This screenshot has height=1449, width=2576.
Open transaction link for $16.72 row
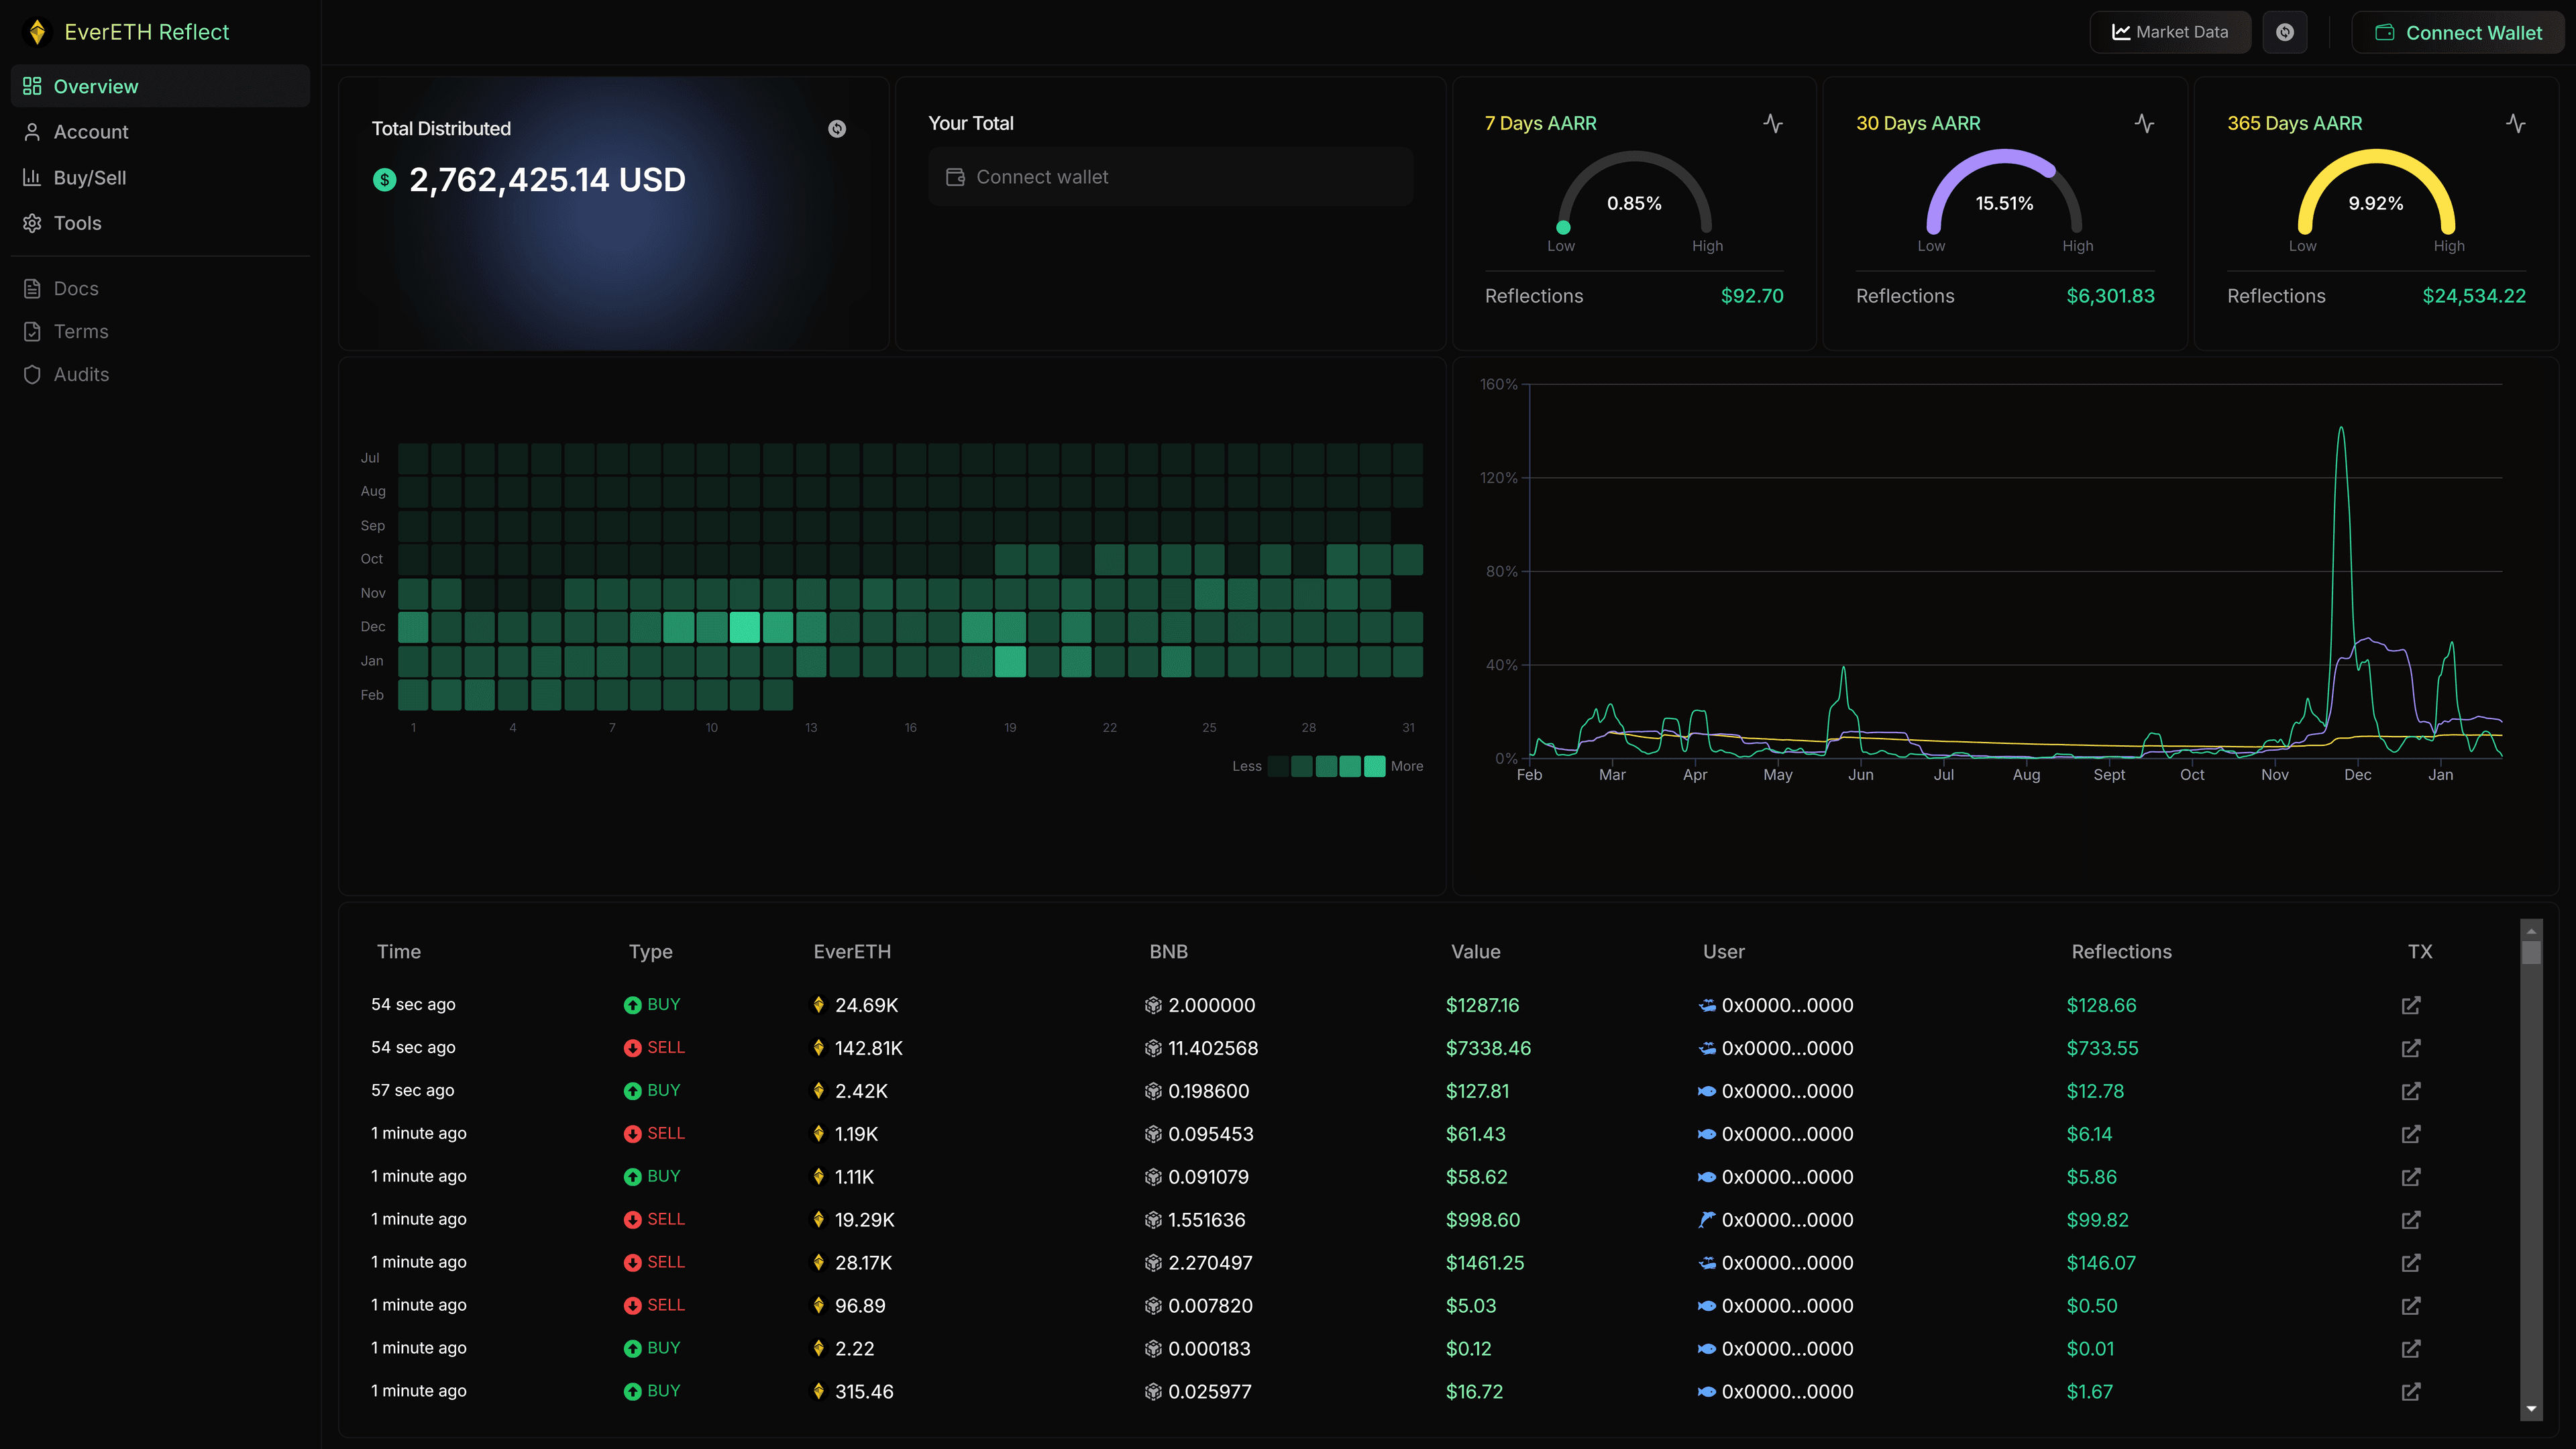[x=2411, y=1392]
